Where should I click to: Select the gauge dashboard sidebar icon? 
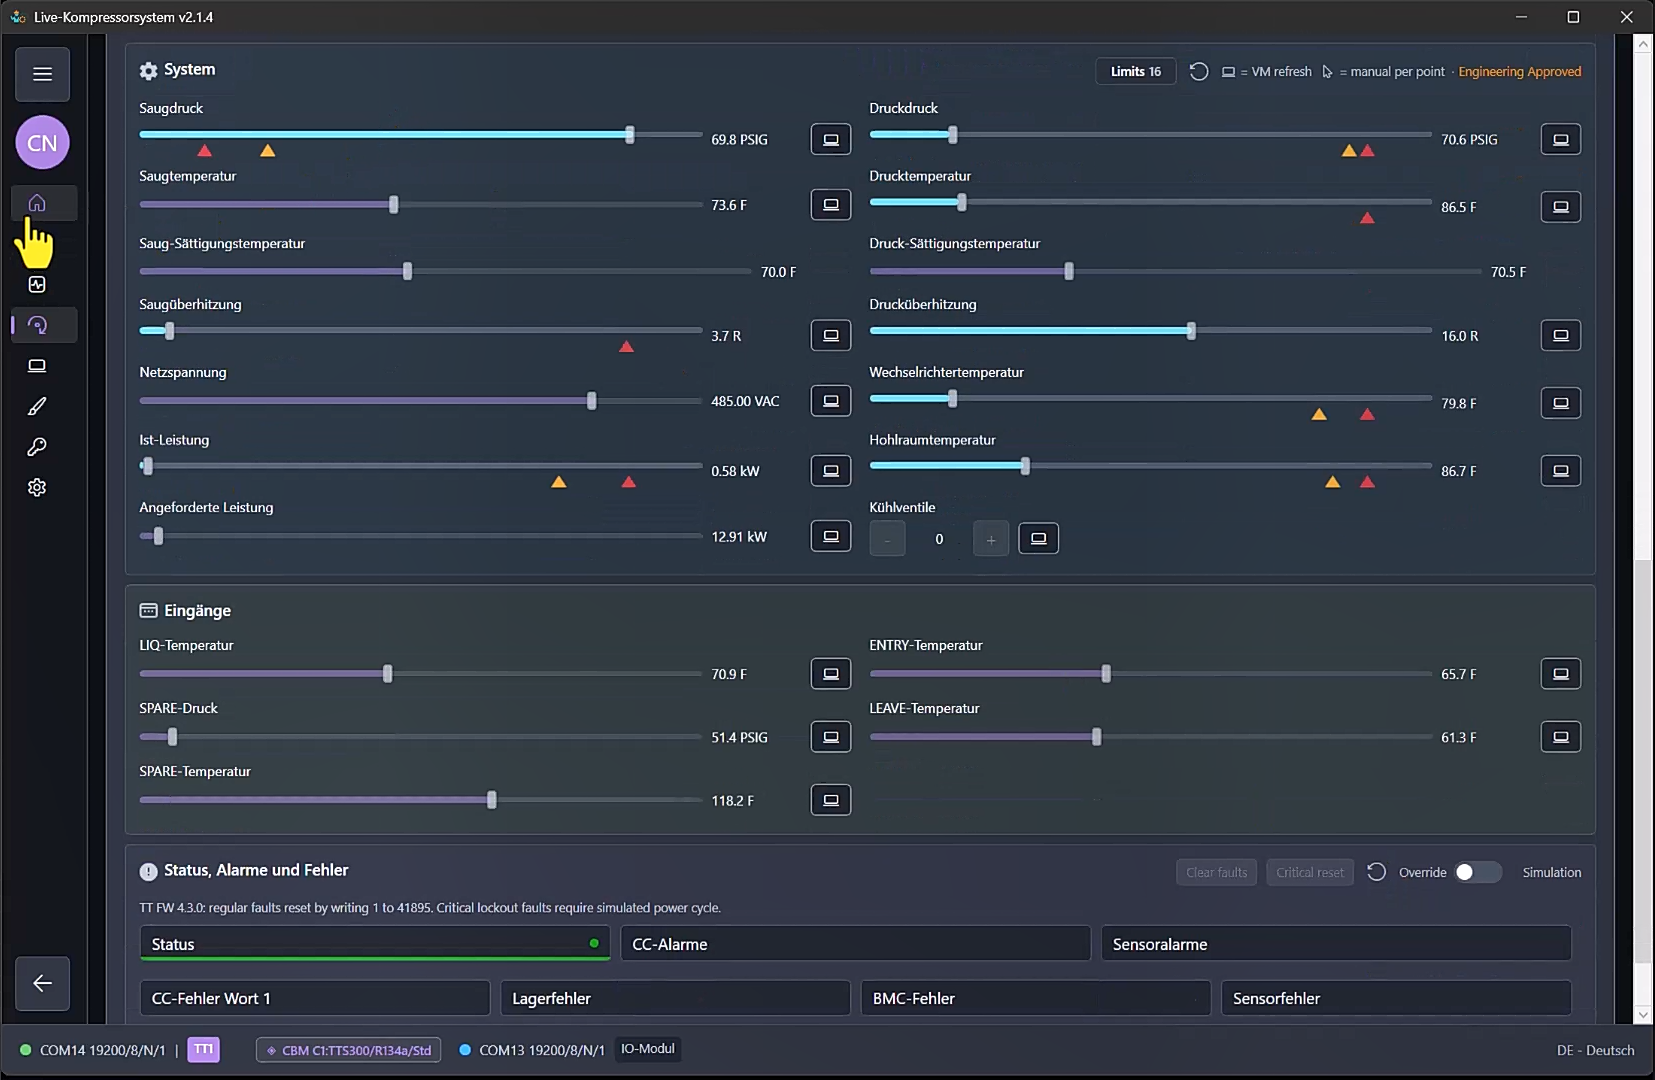coord(37,325)
